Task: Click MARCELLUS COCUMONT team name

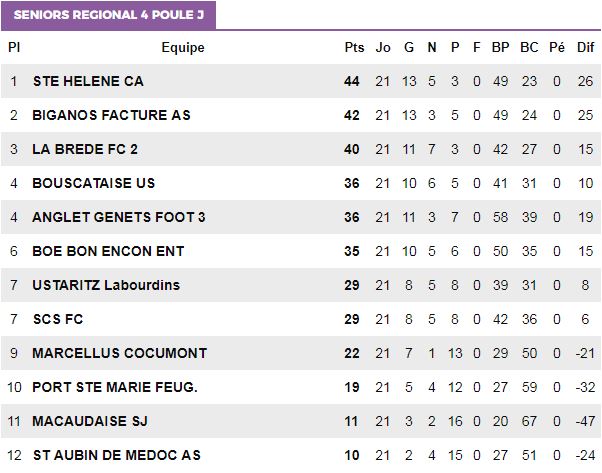Action: pos(120,353)
